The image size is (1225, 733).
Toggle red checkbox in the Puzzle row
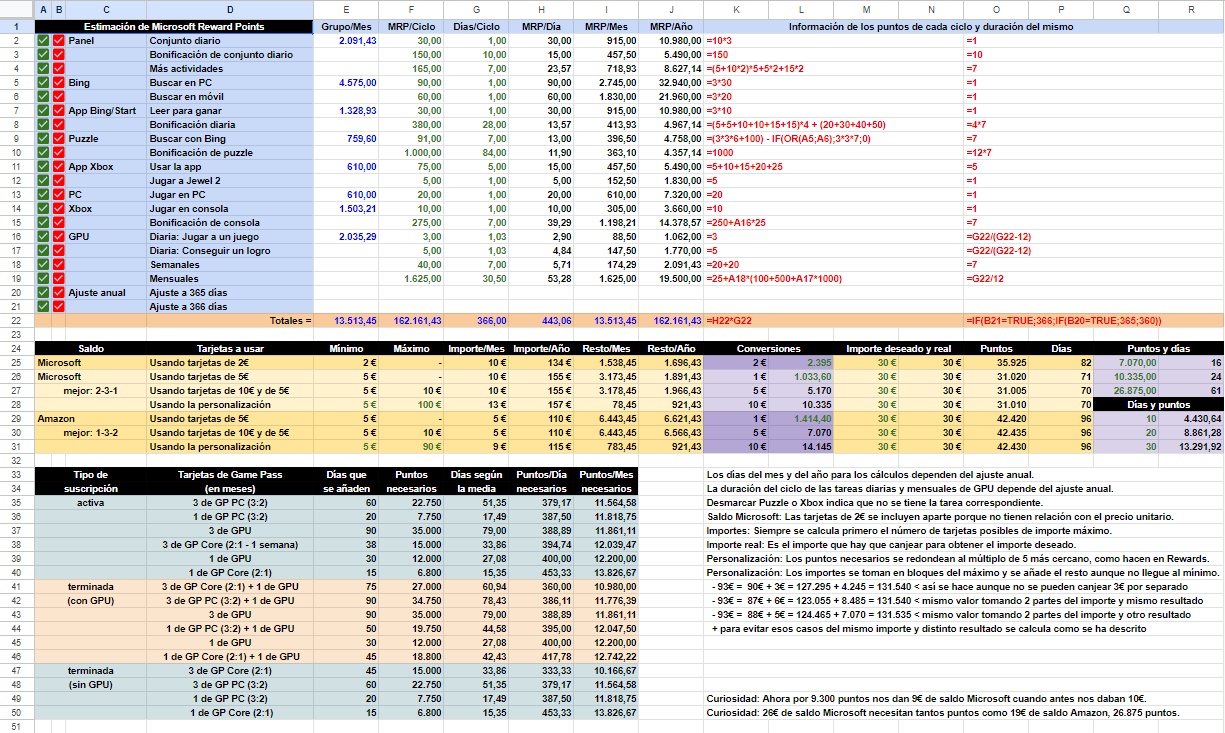[59, 138]
